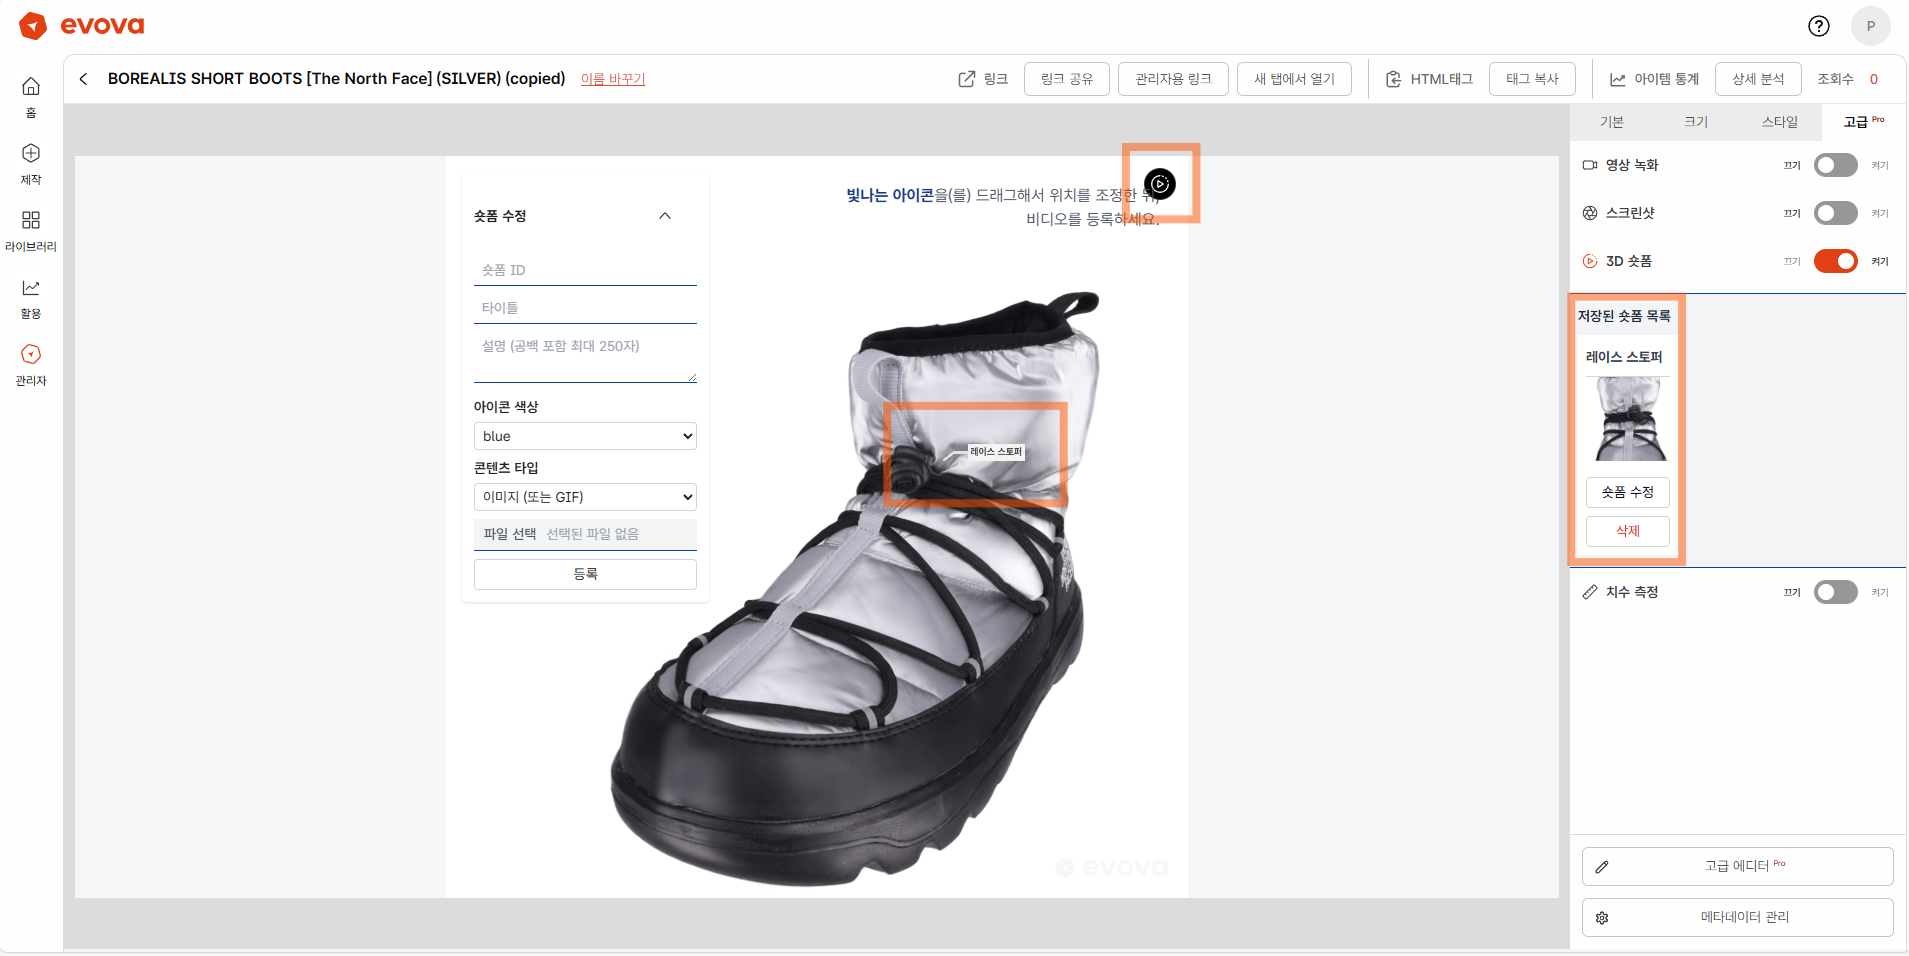Disable the 3D 숏폼 toggle
This screenshot has width=1909, height=956.
(1835, 261)
